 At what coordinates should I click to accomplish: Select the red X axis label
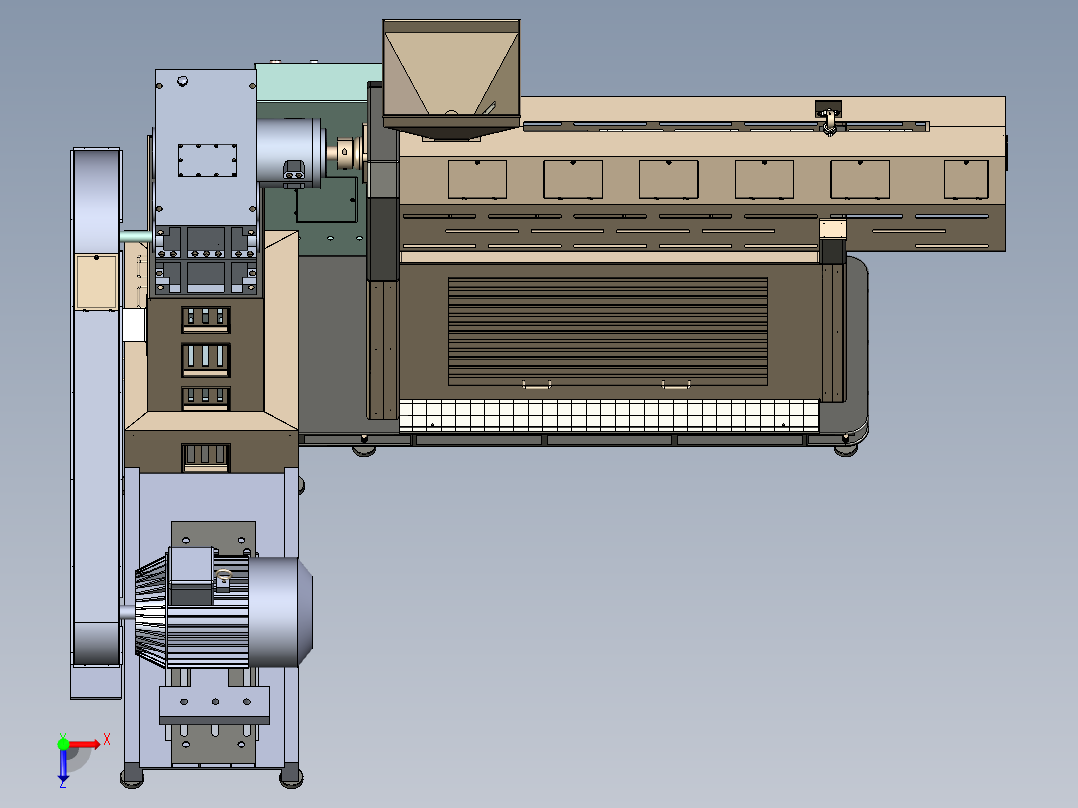click(108, 740)
